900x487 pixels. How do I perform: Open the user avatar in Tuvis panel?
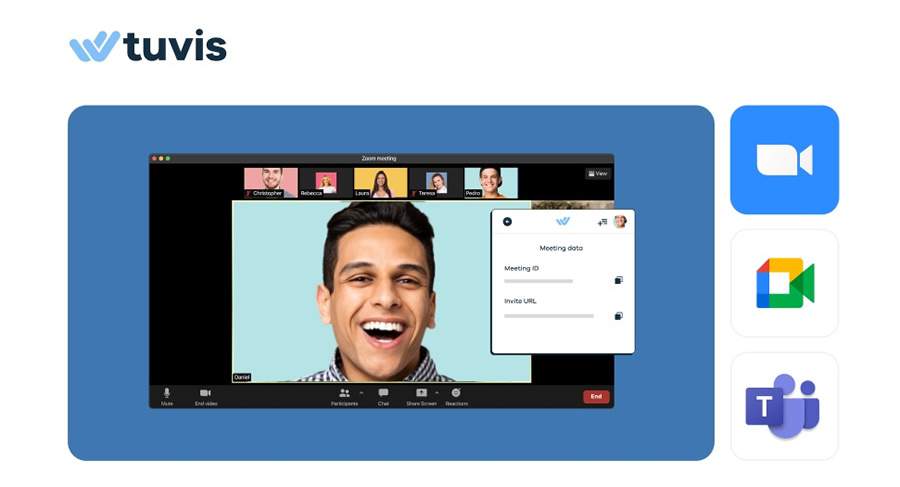pyautogui.click(x=620, y=222)
